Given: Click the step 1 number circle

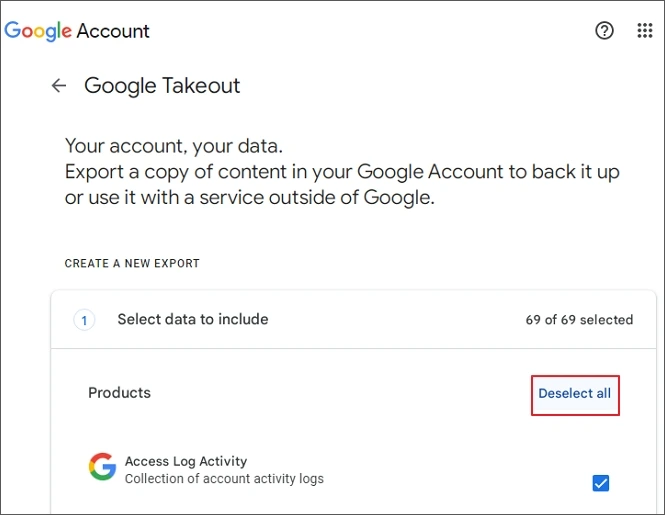Looking at the screenshot, I should coord(85,321).
